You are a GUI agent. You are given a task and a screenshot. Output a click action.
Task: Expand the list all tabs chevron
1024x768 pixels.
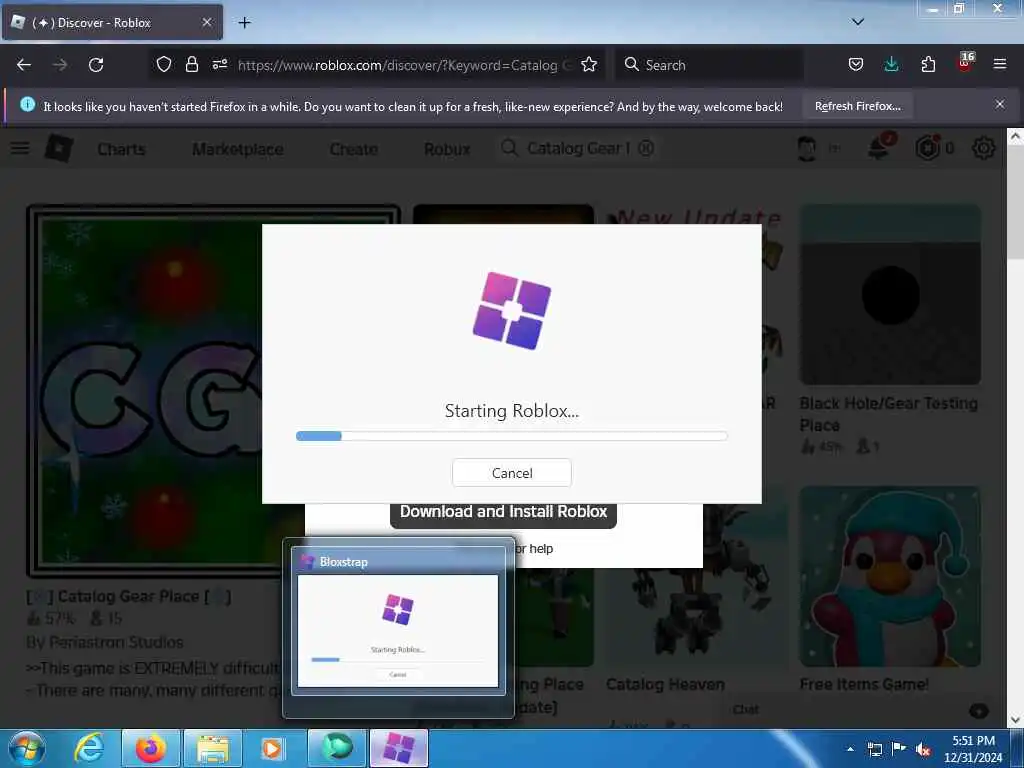click(x=858, y=22)
